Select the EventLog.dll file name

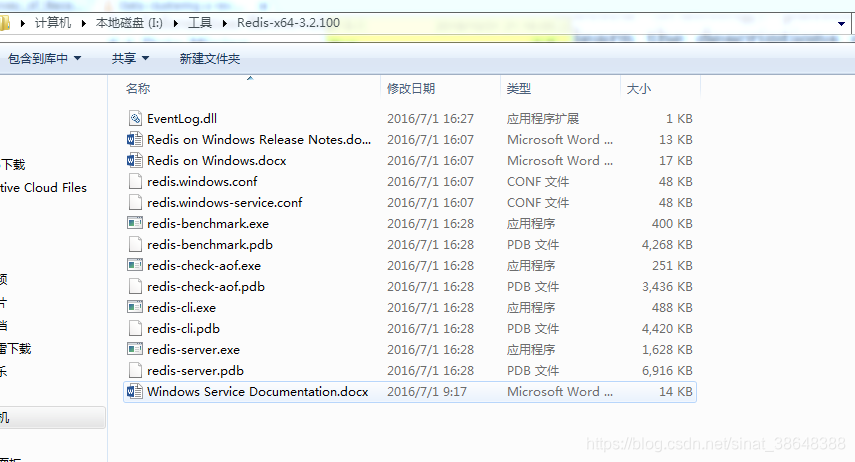tap(182, 118)
